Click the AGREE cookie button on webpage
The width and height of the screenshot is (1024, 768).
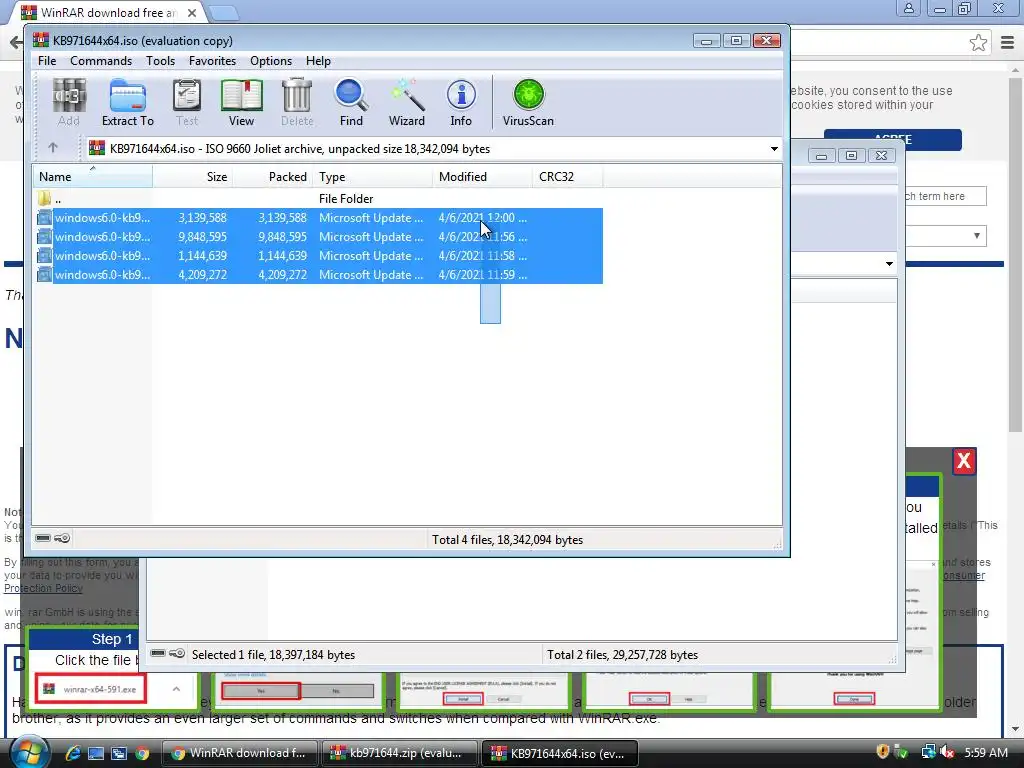(x=893, y=139)
